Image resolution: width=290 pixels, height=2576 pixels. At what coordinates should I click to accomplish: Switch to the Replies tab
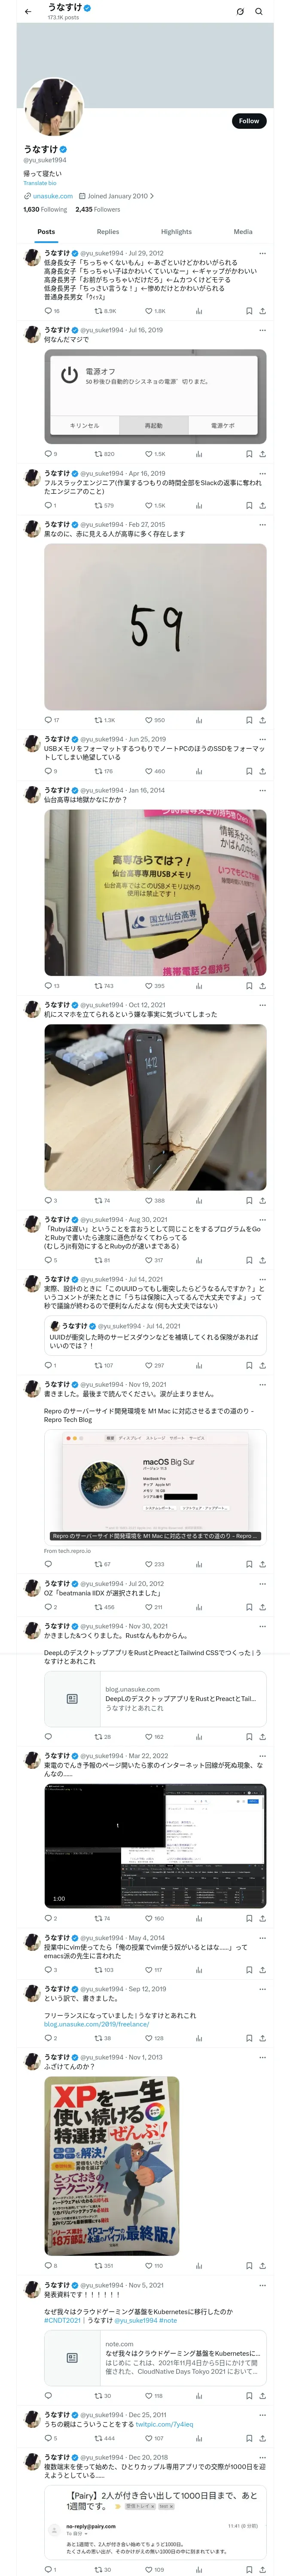(108, 232)
